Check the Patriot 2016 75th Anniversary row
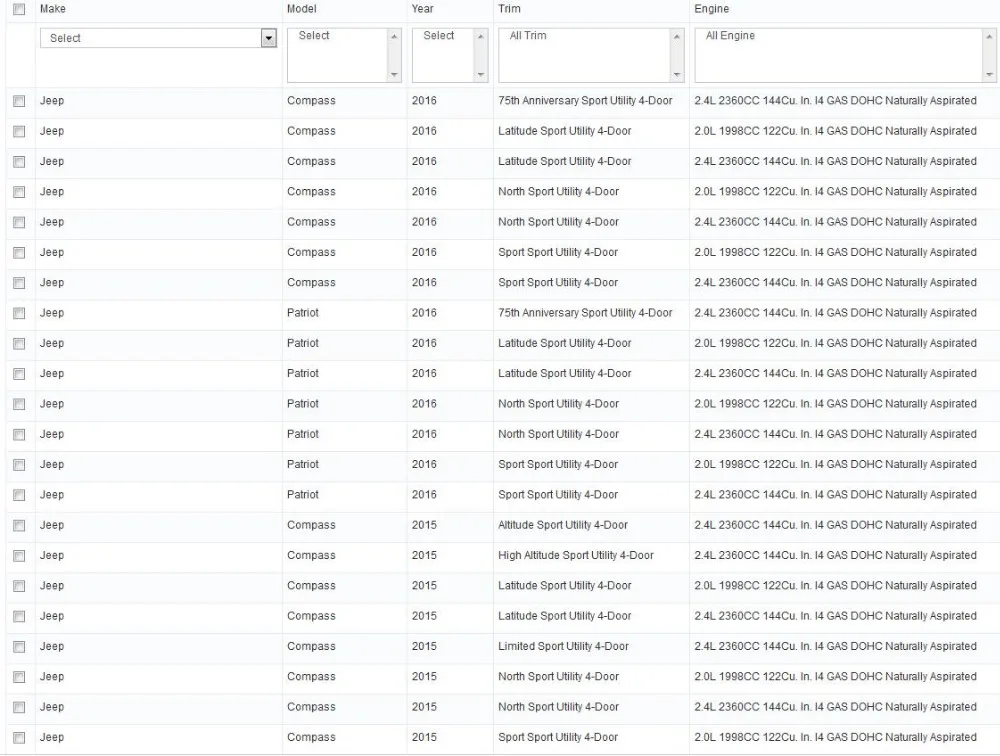The image size is (1000, 756). (x=19, y=313)
